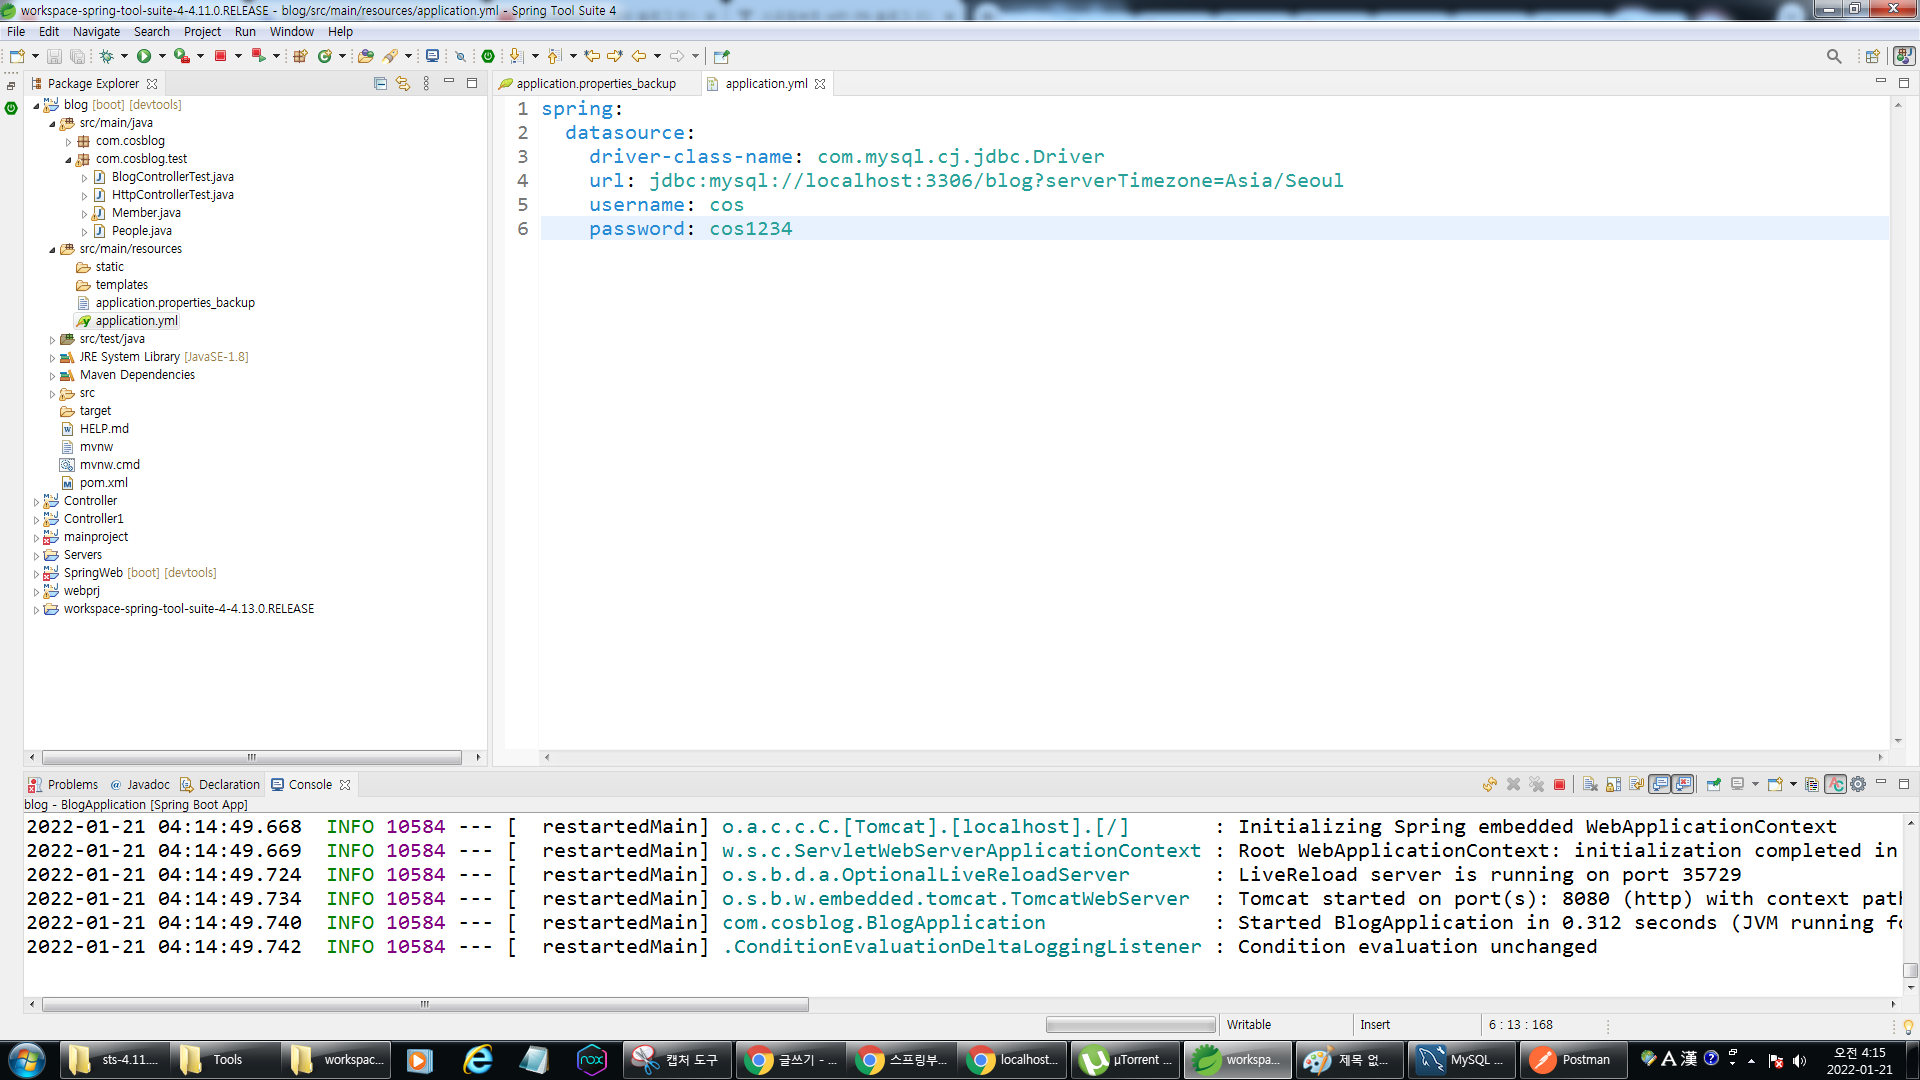The width and height of the screenshot is (1920, 1080).
Task: Toggle Scroll Lock in Console toolbar
Action: (x=1613, y=785)
